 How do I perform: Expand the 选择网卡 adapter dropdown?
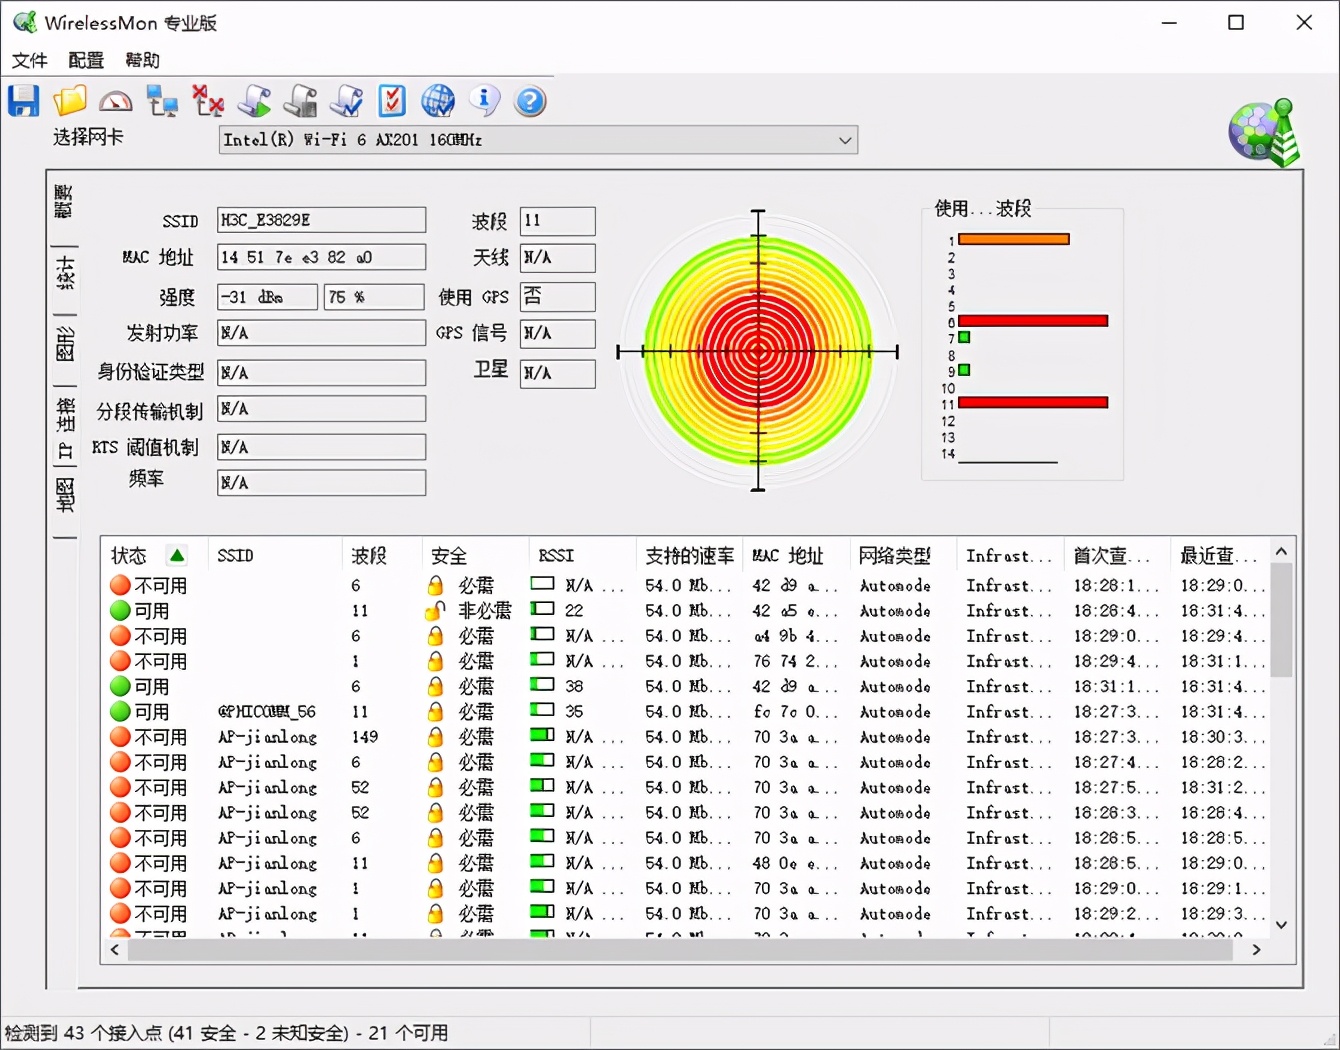[x=845, y=140]
